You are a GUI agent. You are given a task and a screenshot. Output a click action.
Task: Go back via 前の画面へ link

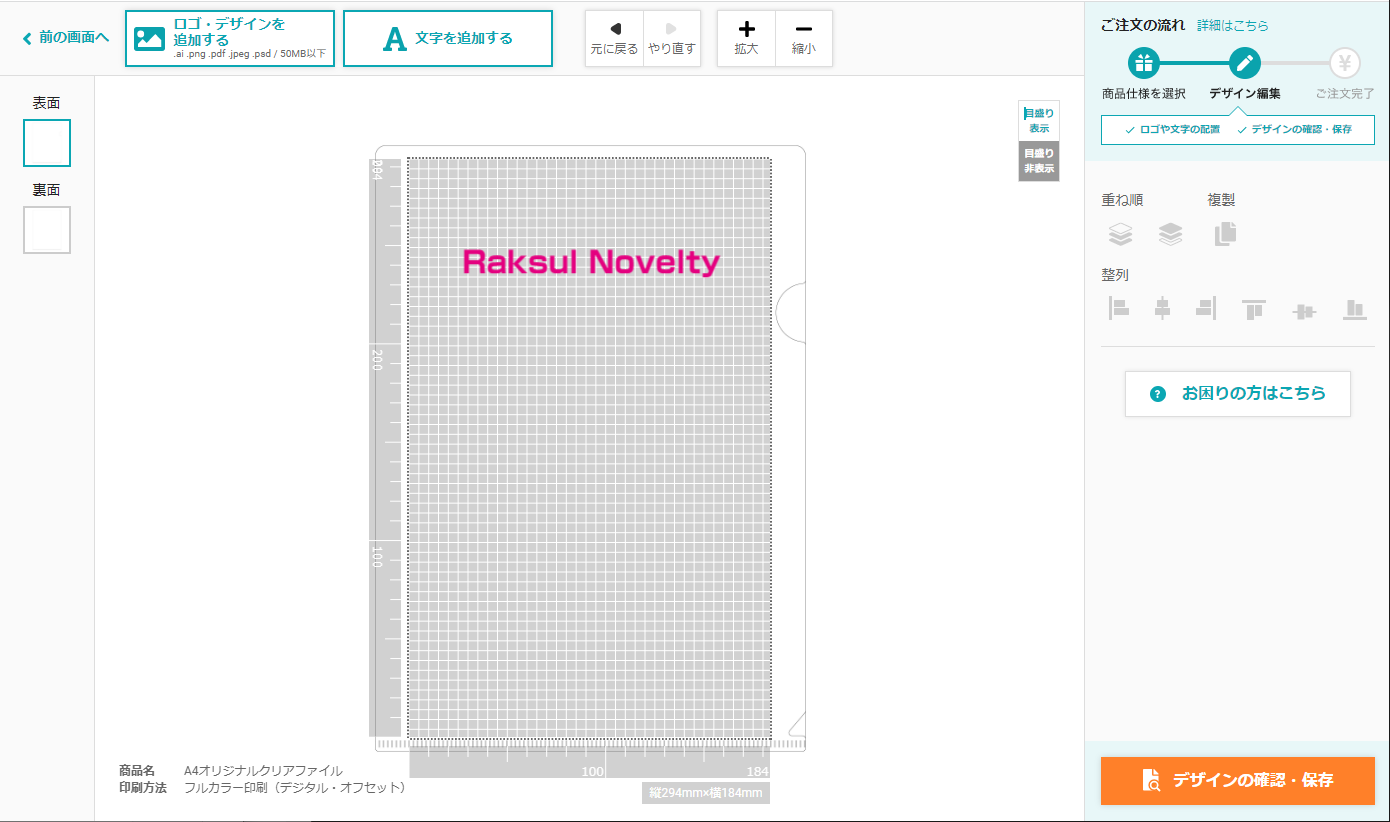66,38
